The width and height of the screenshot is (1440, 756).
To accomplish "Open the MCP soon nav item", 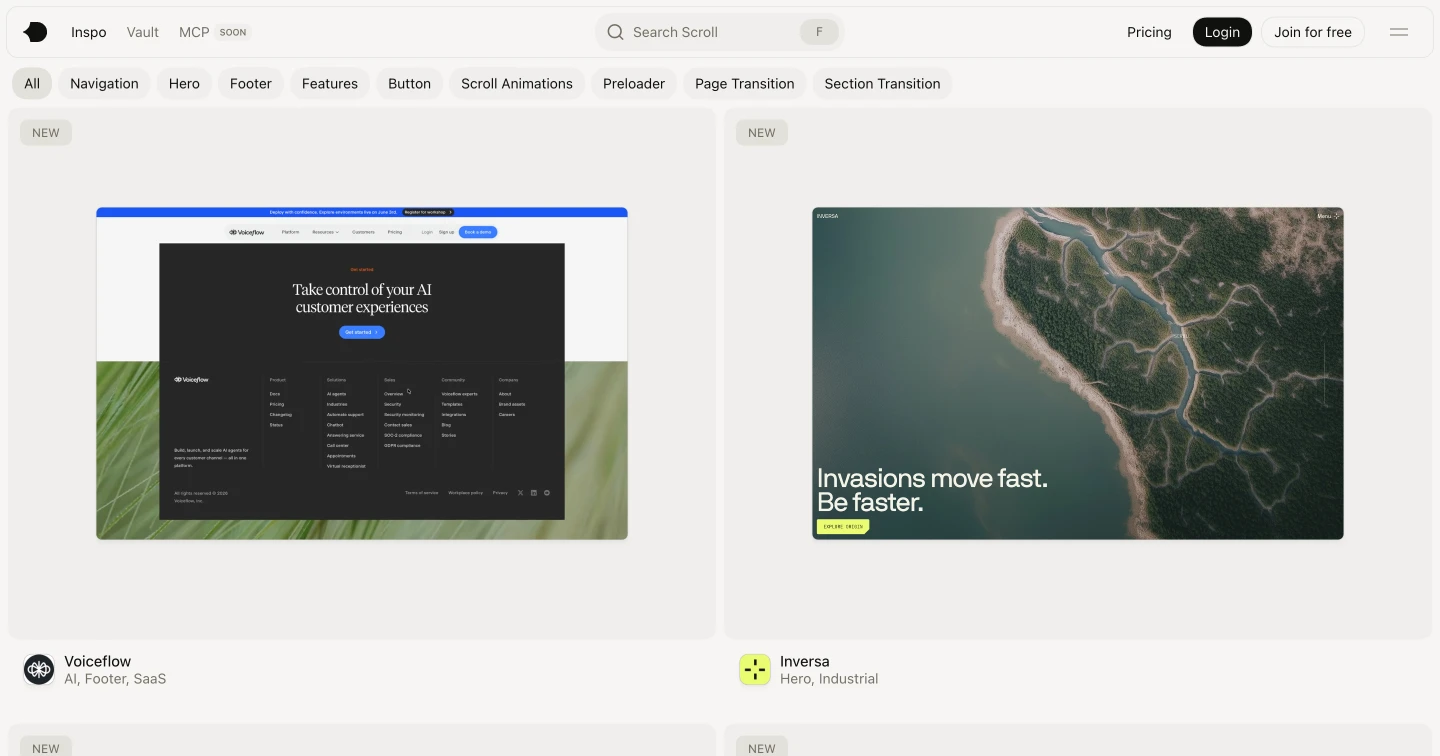I will (x=214, y=32).
